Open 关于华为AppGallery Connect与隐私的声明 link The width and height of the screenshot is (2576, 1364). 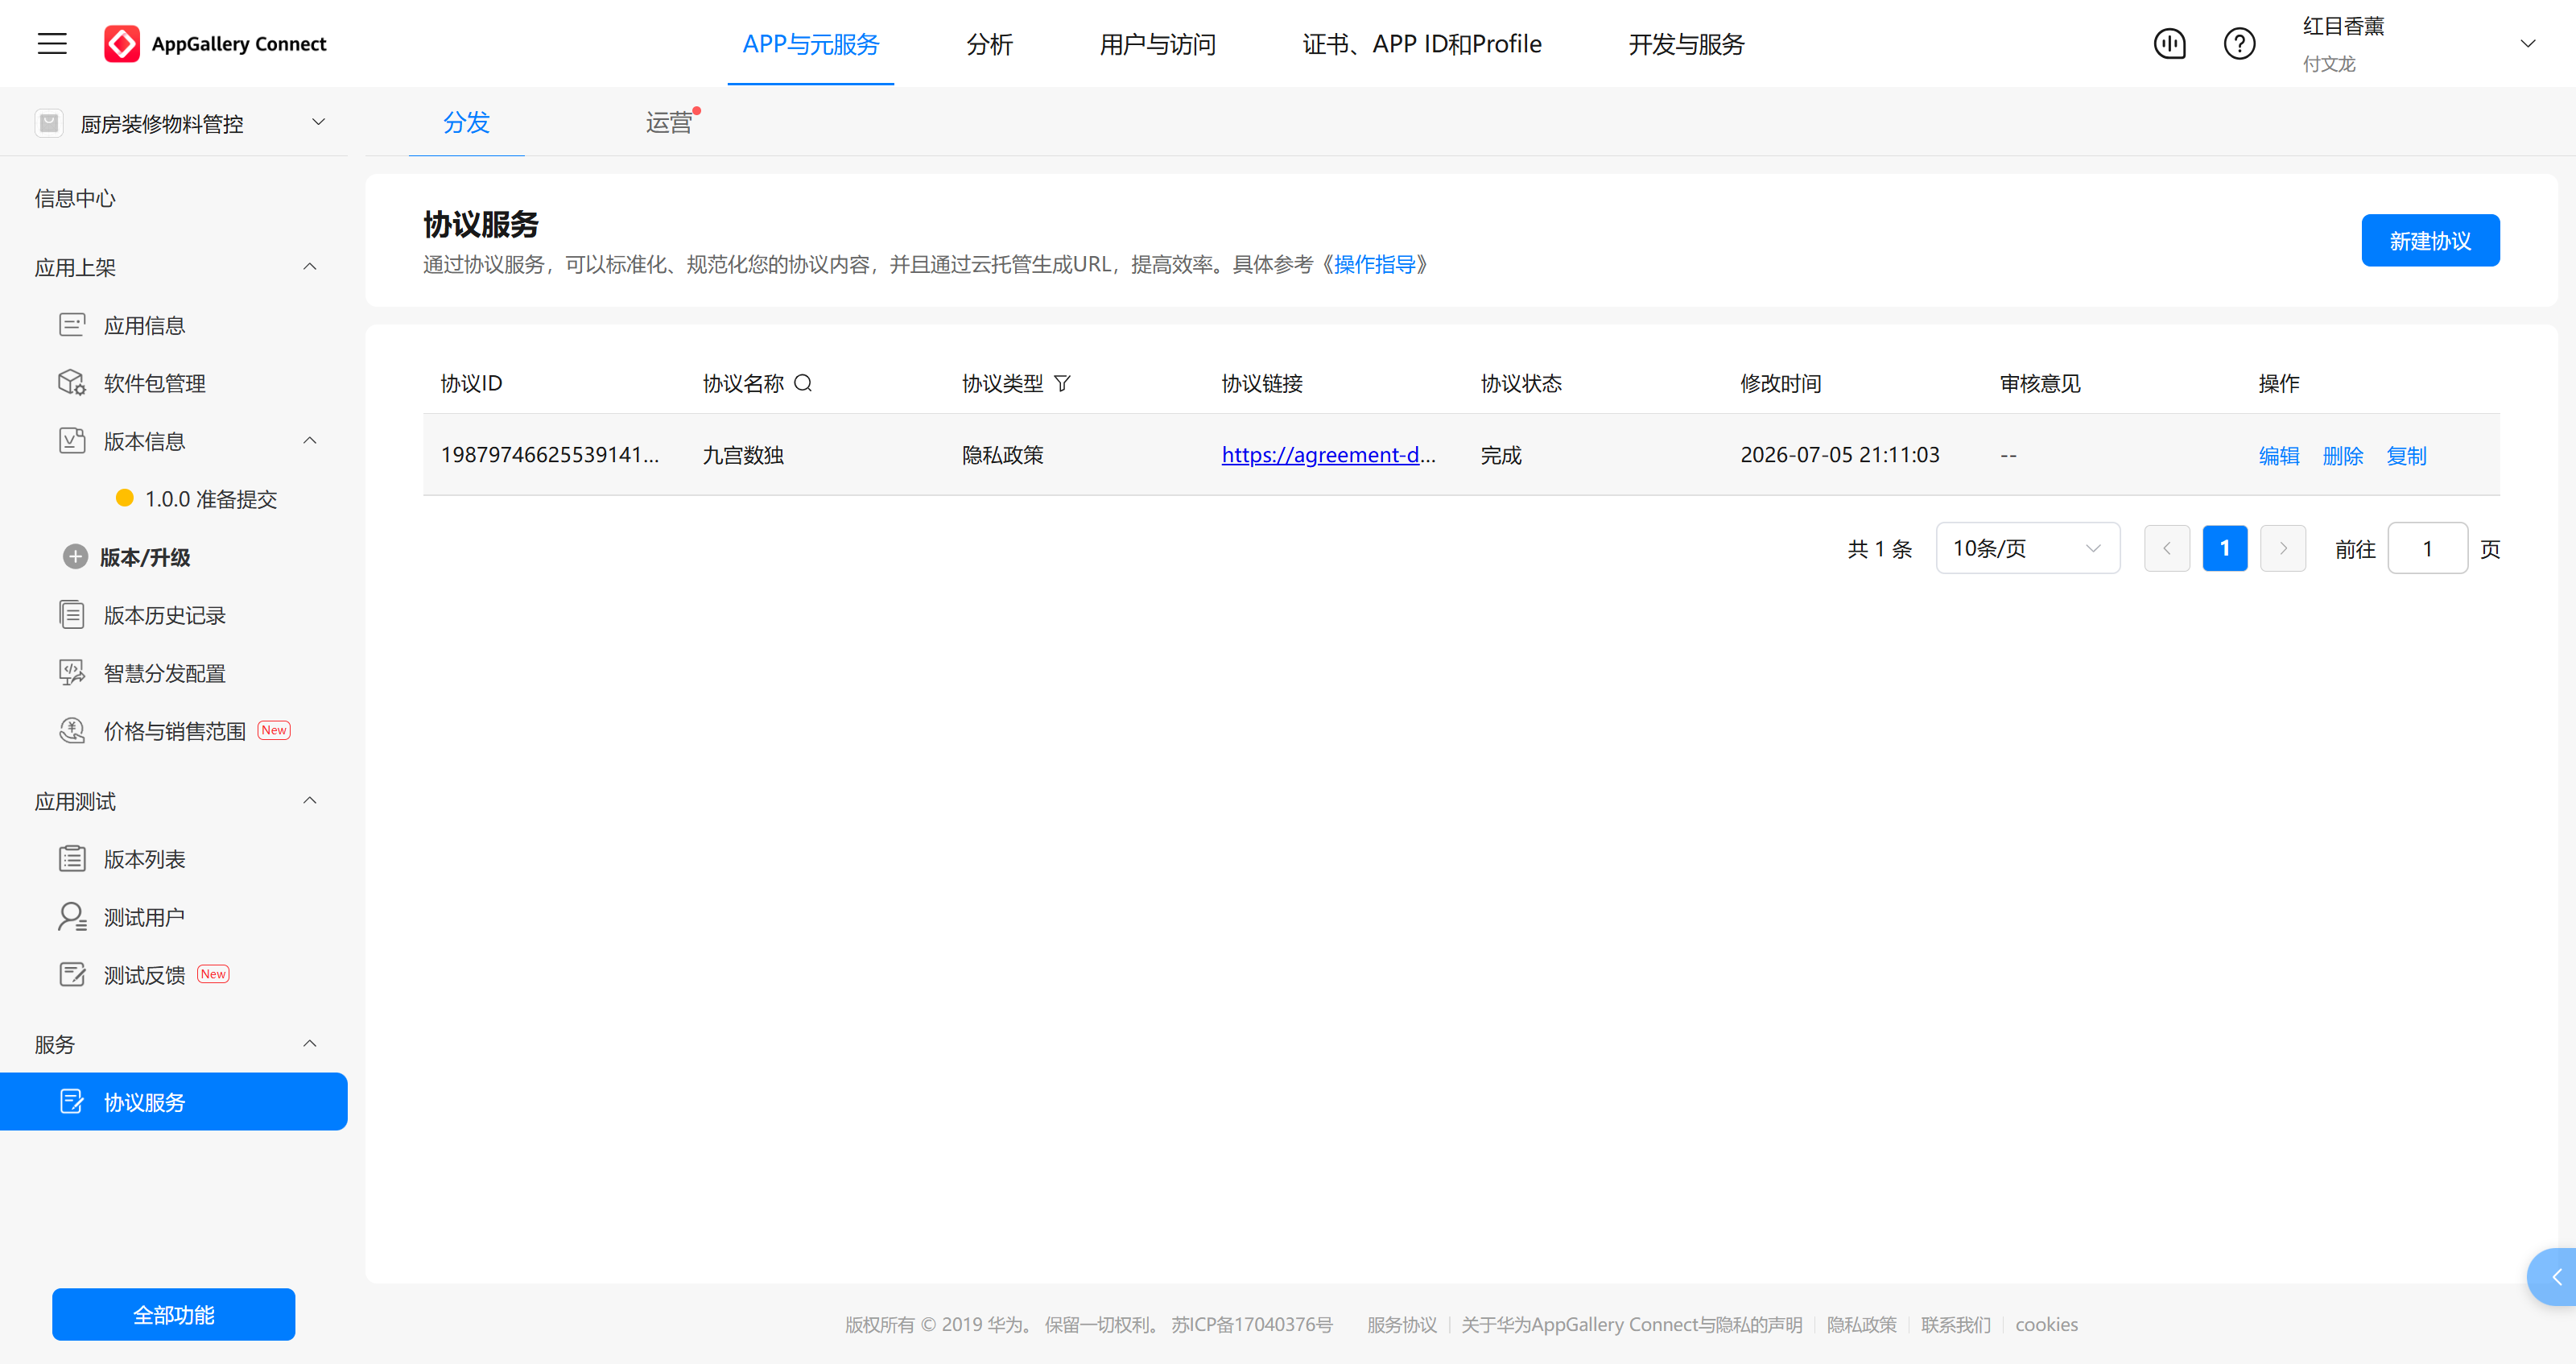1631,1324
